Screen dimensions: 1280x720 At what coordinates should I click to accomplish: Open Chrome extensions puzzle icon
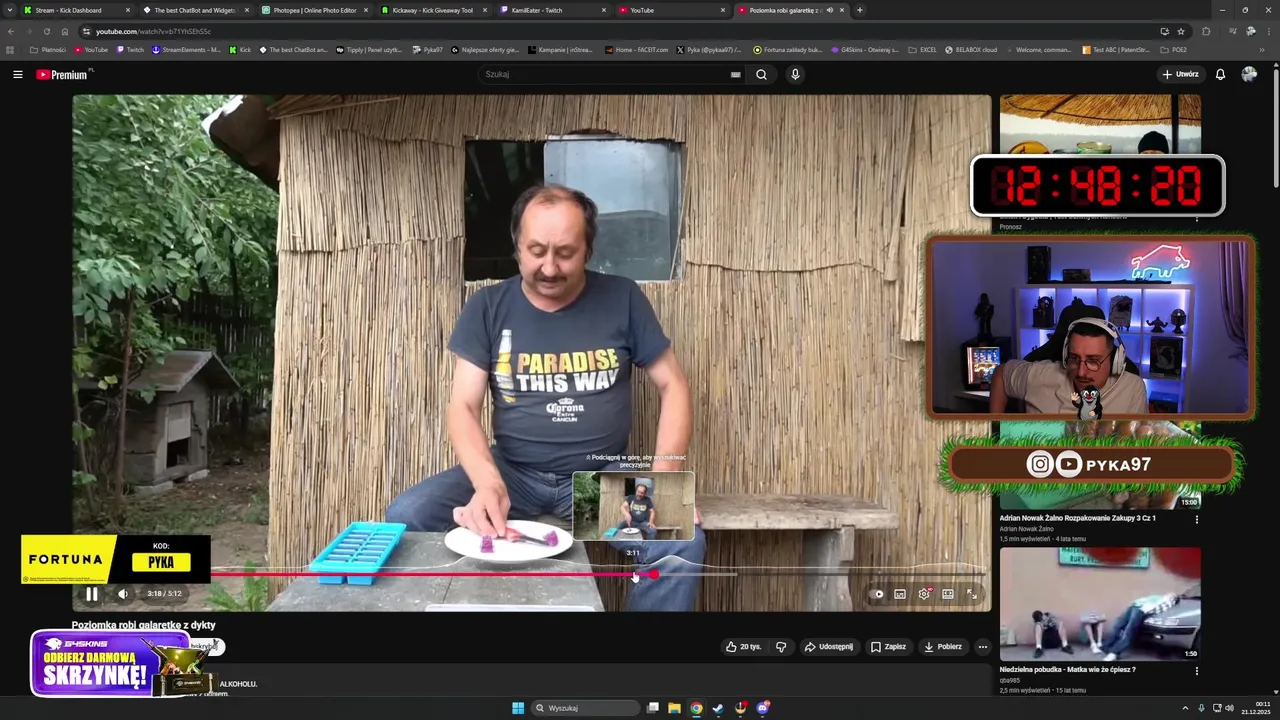(1206, 31)
